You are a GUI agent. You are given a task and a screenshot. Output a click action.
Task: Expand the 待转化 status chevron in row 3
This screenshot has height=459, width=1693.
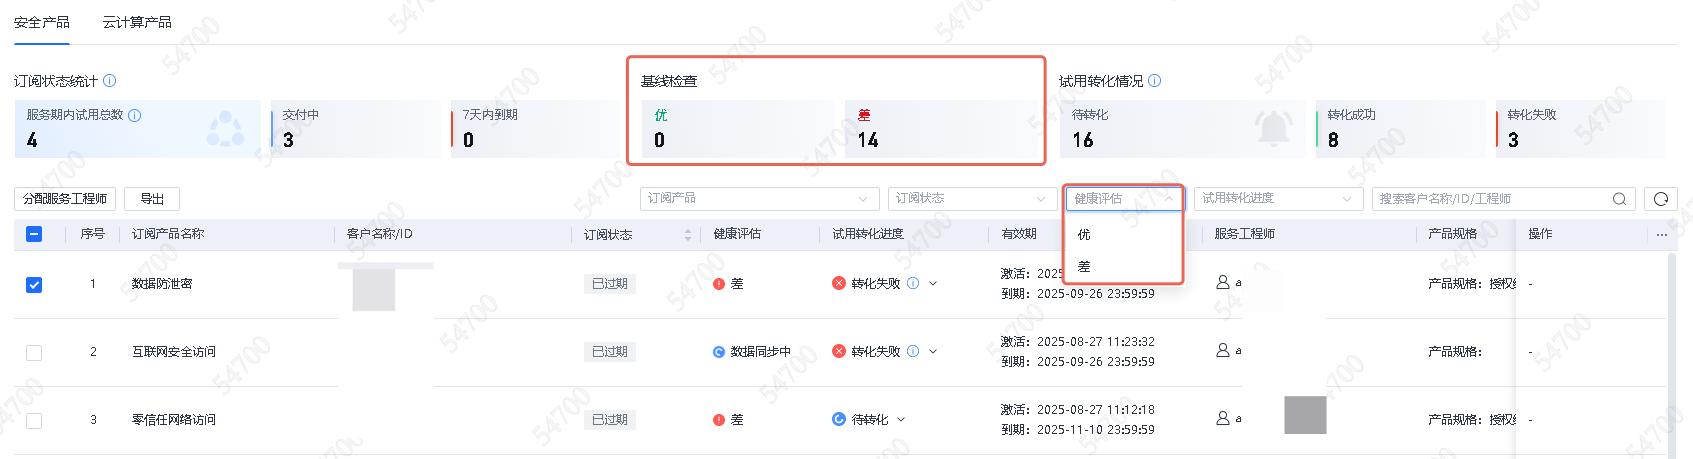(901, 420)
